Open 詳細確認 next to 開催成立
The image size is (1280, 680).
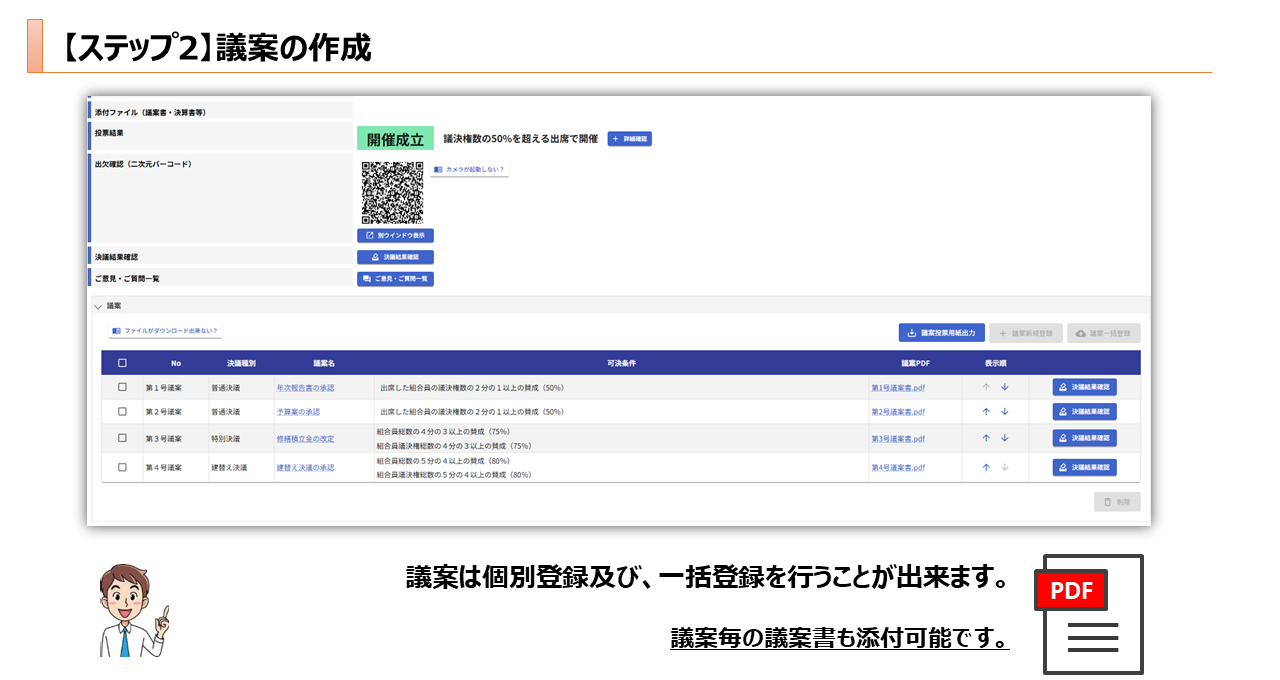coord(630,139)
